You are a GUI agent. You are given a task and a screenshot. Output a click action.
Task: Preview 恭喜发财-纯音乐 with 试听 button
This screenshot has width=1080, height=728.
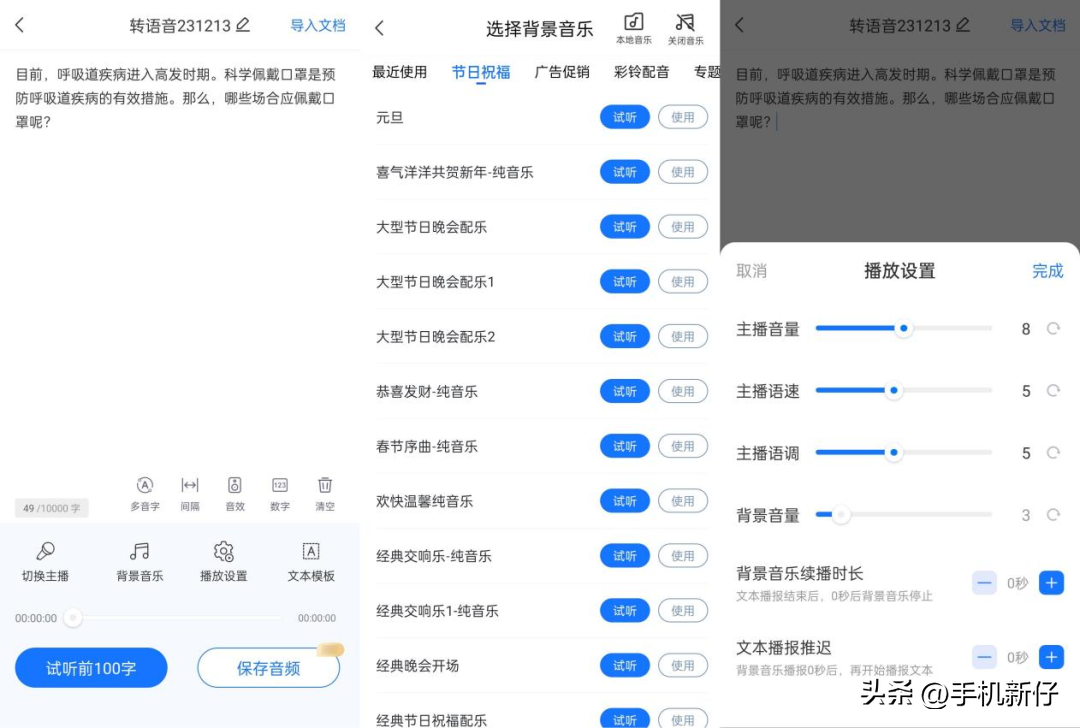coord(624,392)
